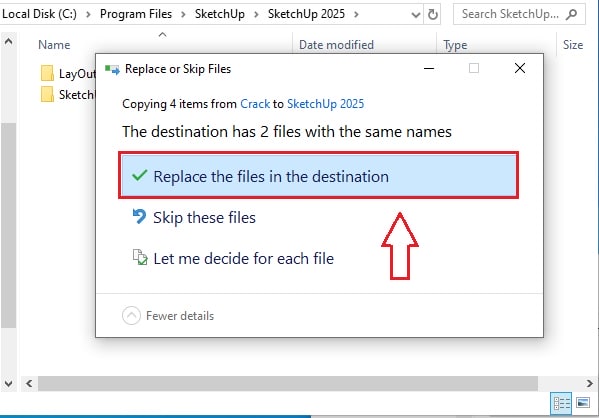This screenshot has width=599, height=418.
Task: Go to Local Disk (C:) breadcrumb
Action: [x=39, y=14]
